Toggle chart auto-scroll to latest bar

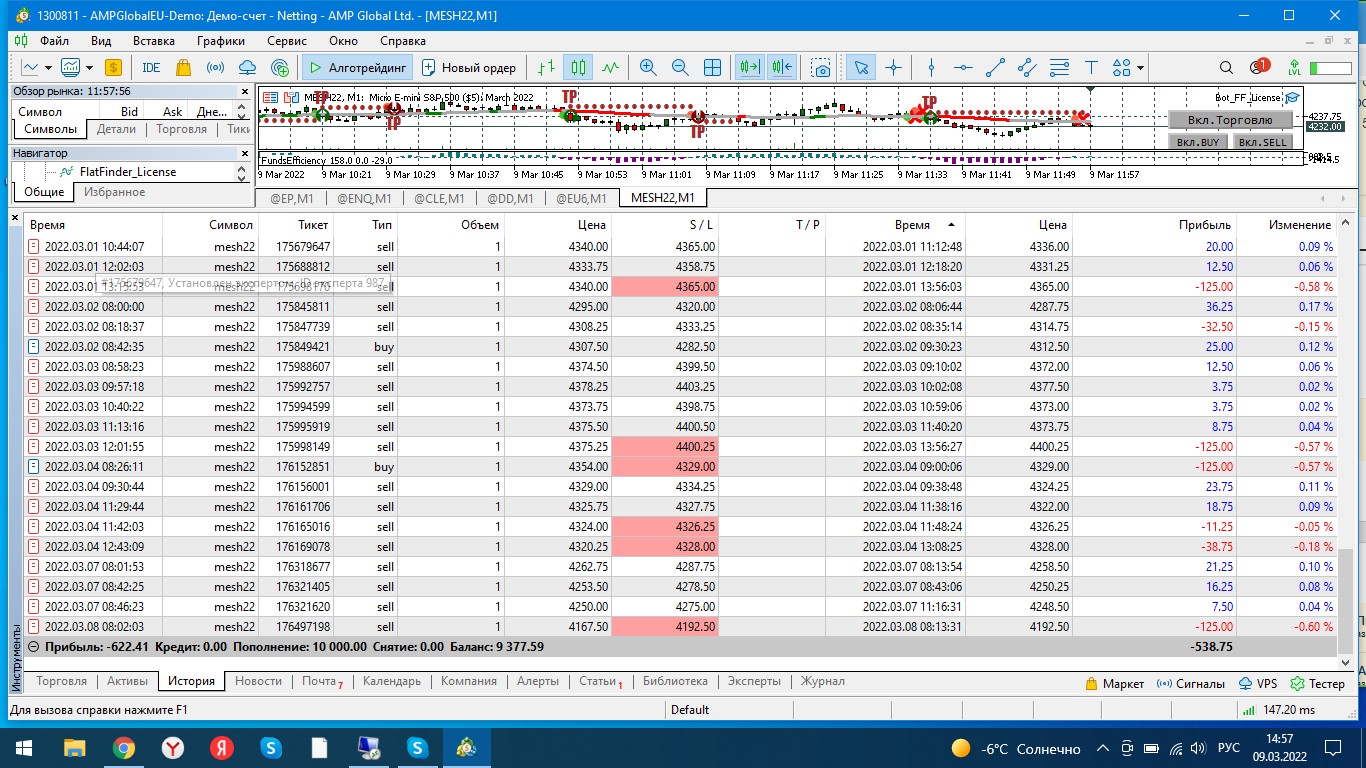[x=749, y=68]
